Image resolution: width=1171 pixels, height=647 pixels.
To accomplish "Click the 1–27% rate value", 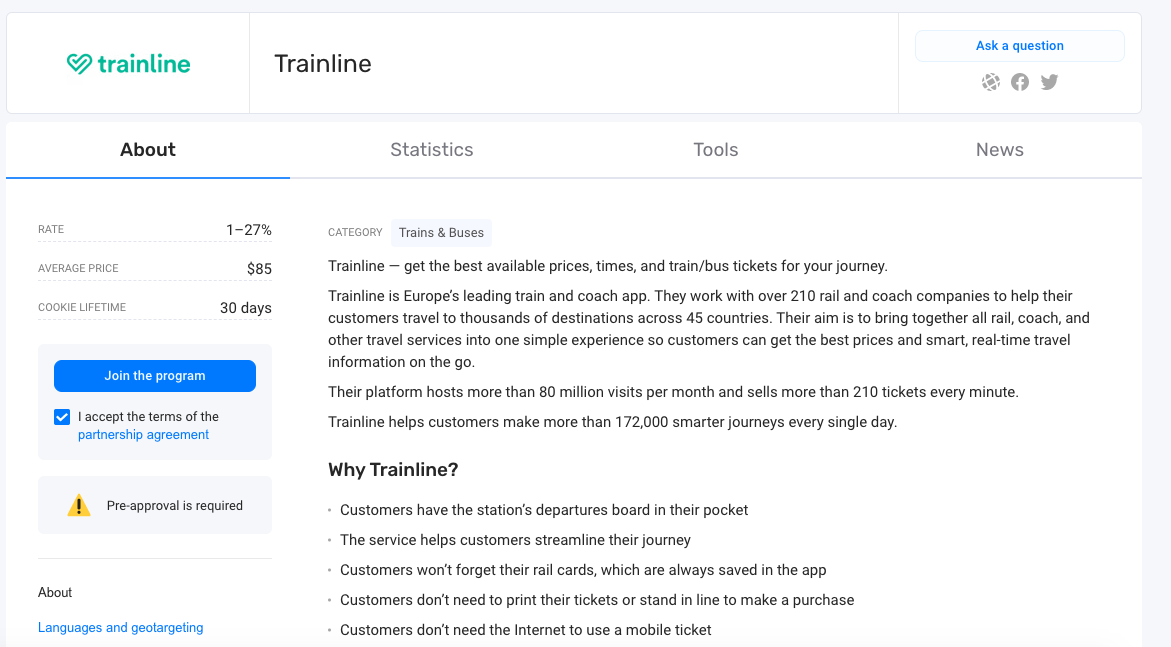I will tap(248, 230).
